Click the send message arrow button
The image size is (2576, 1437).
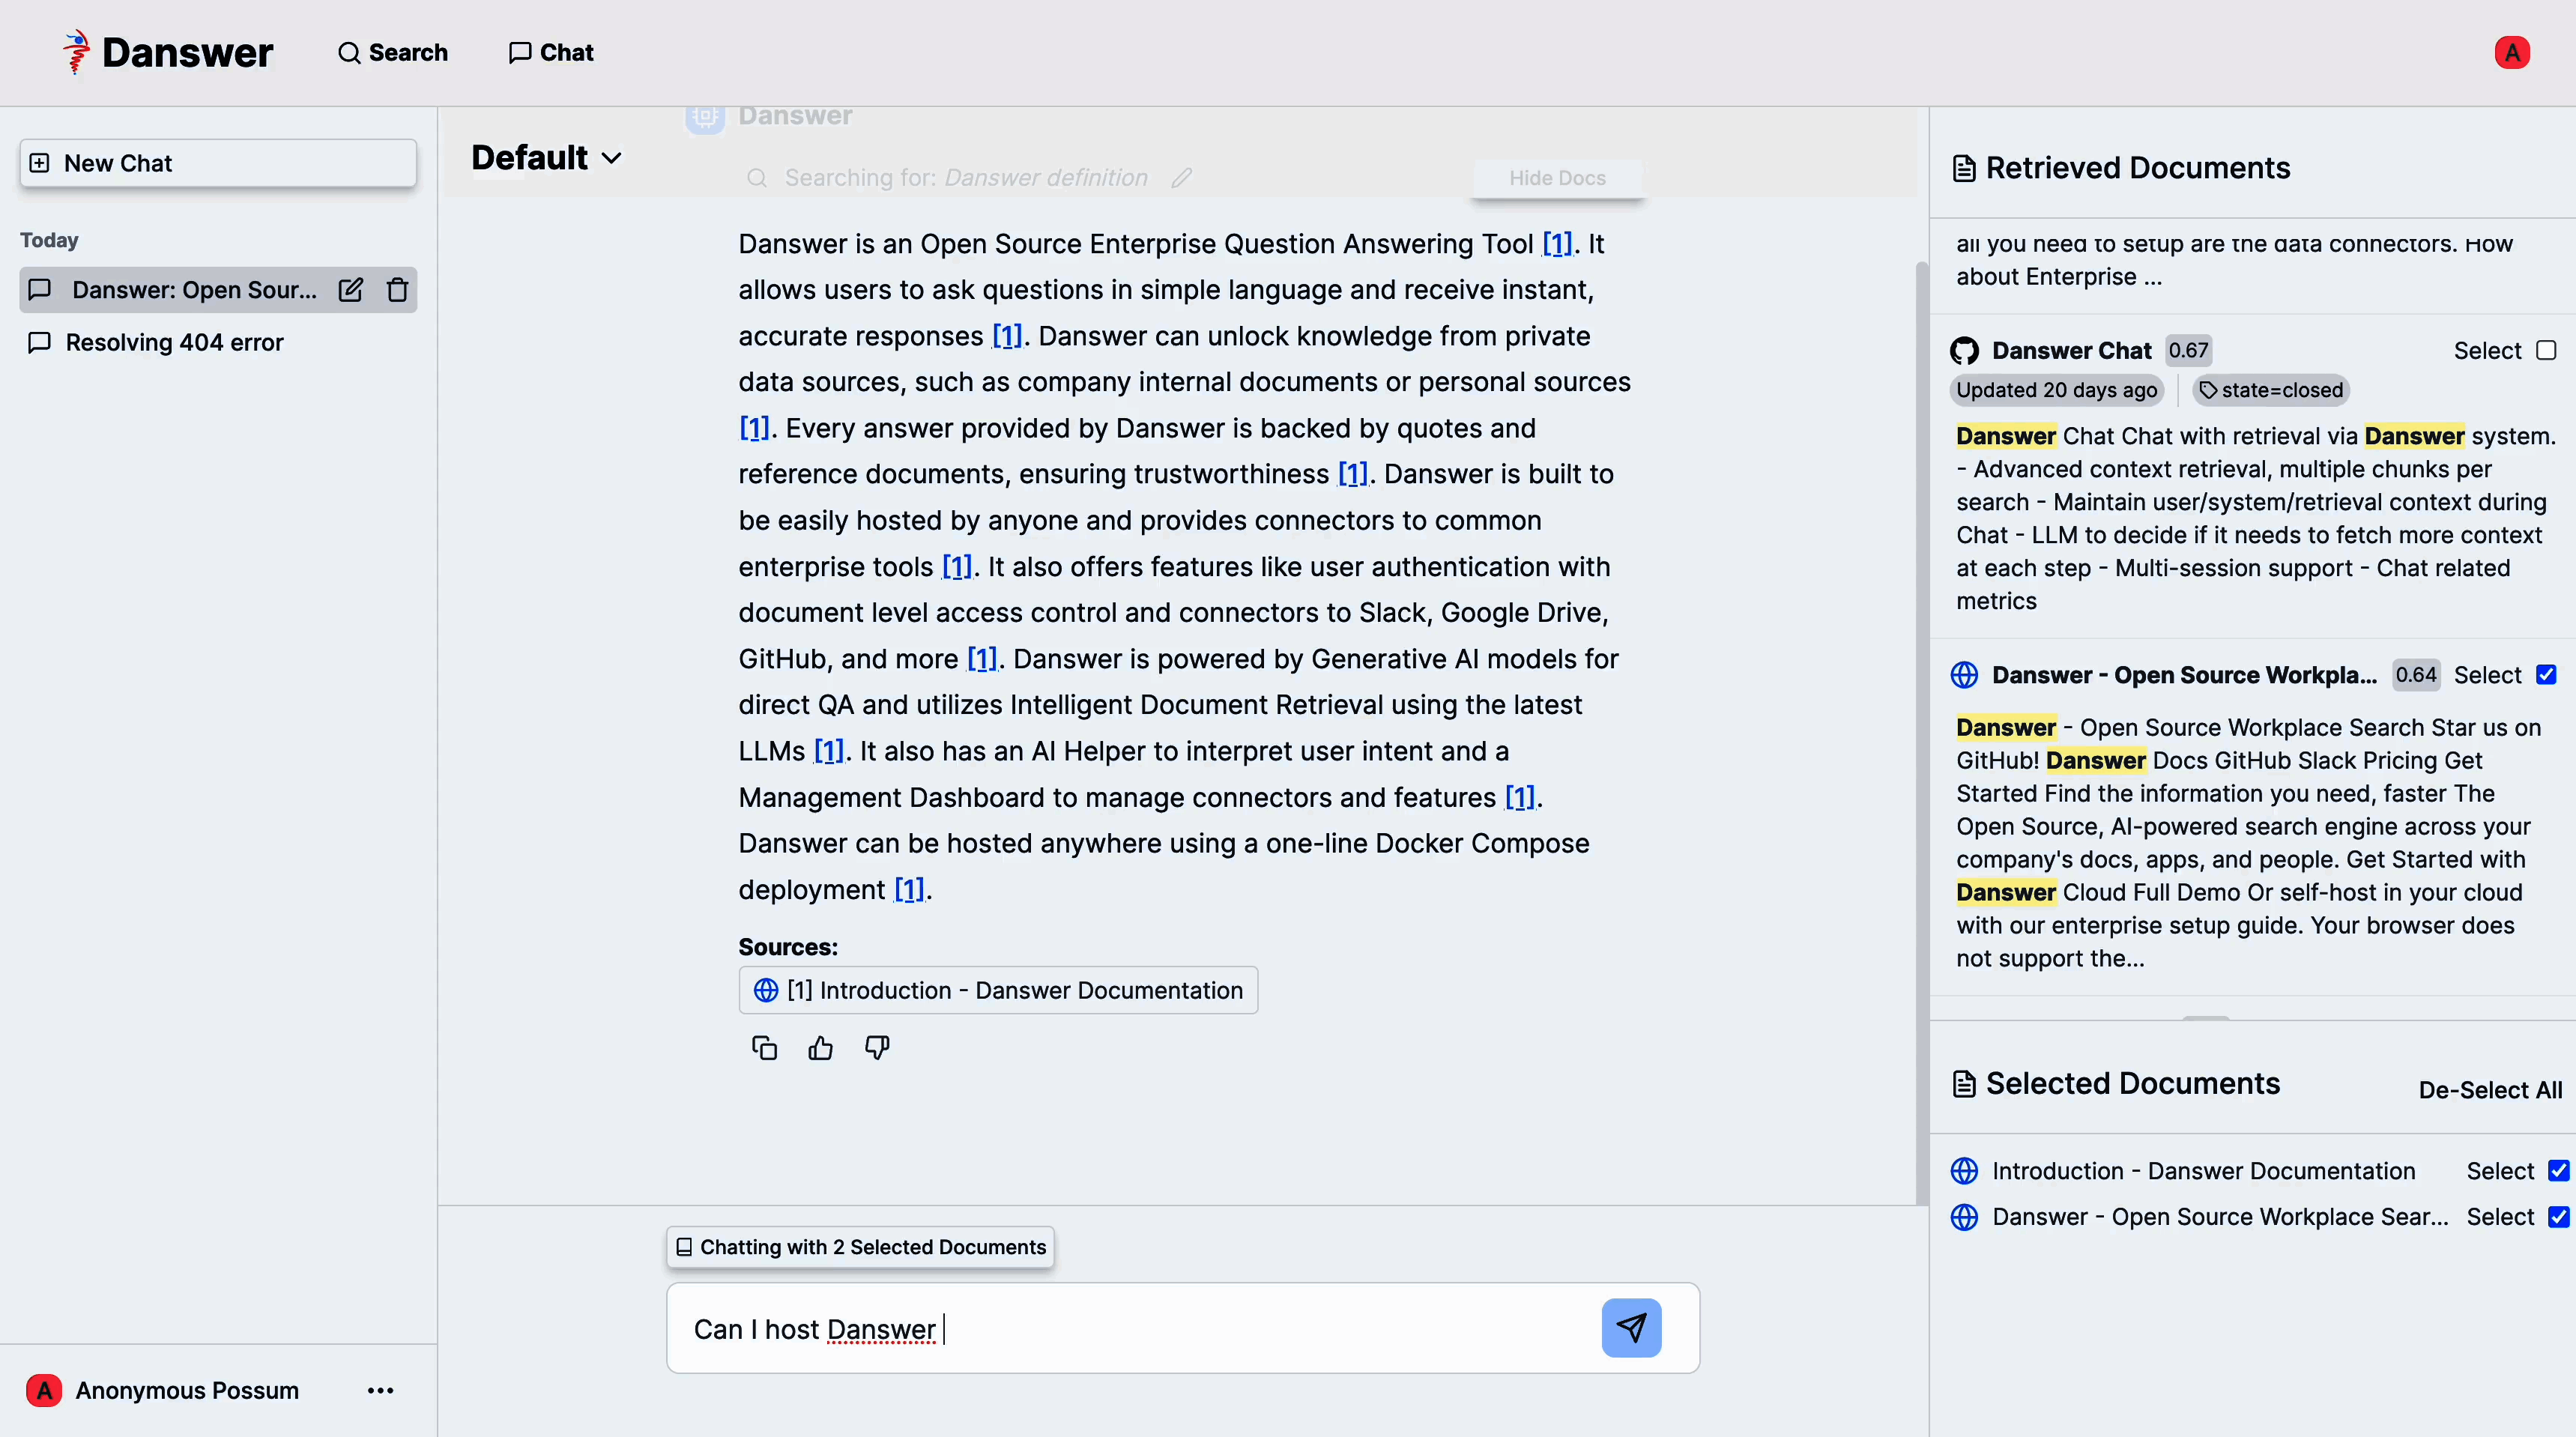pos(1631,1328)
